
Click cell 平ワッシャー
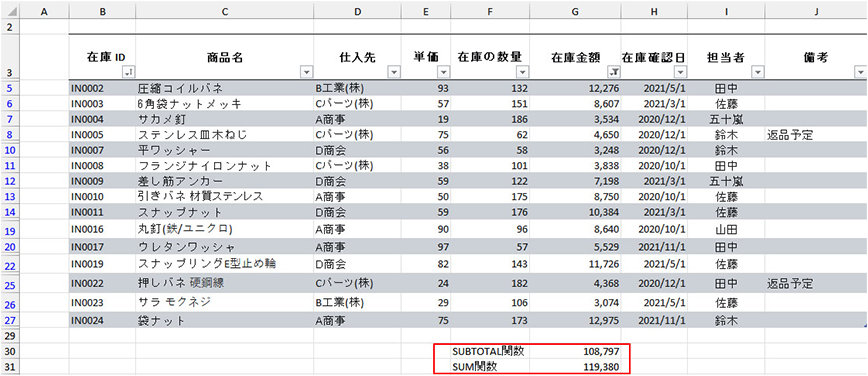coord(224,150)
